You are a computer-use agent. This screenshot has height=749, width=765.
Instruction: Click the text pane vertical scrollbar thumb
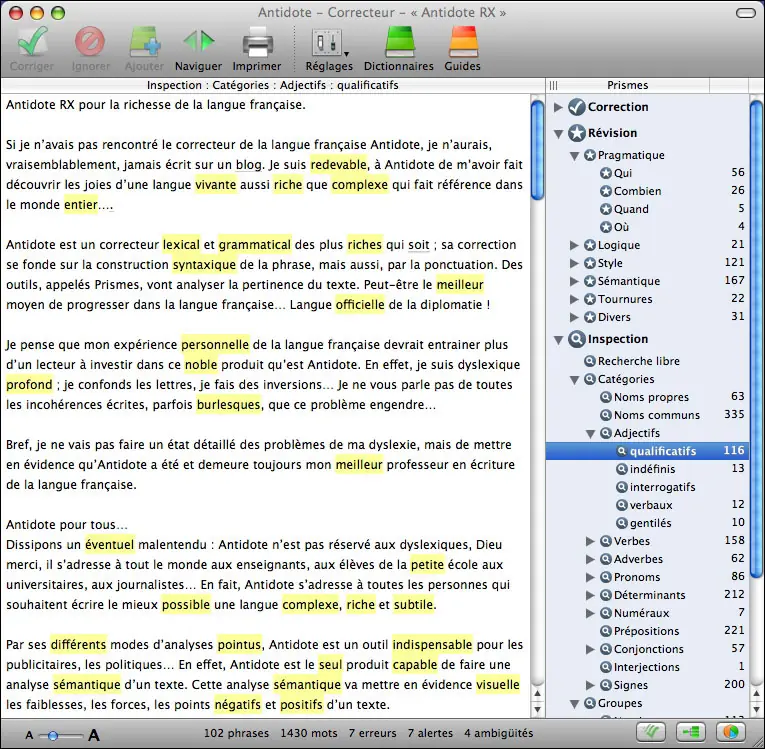tap(537, 149)
